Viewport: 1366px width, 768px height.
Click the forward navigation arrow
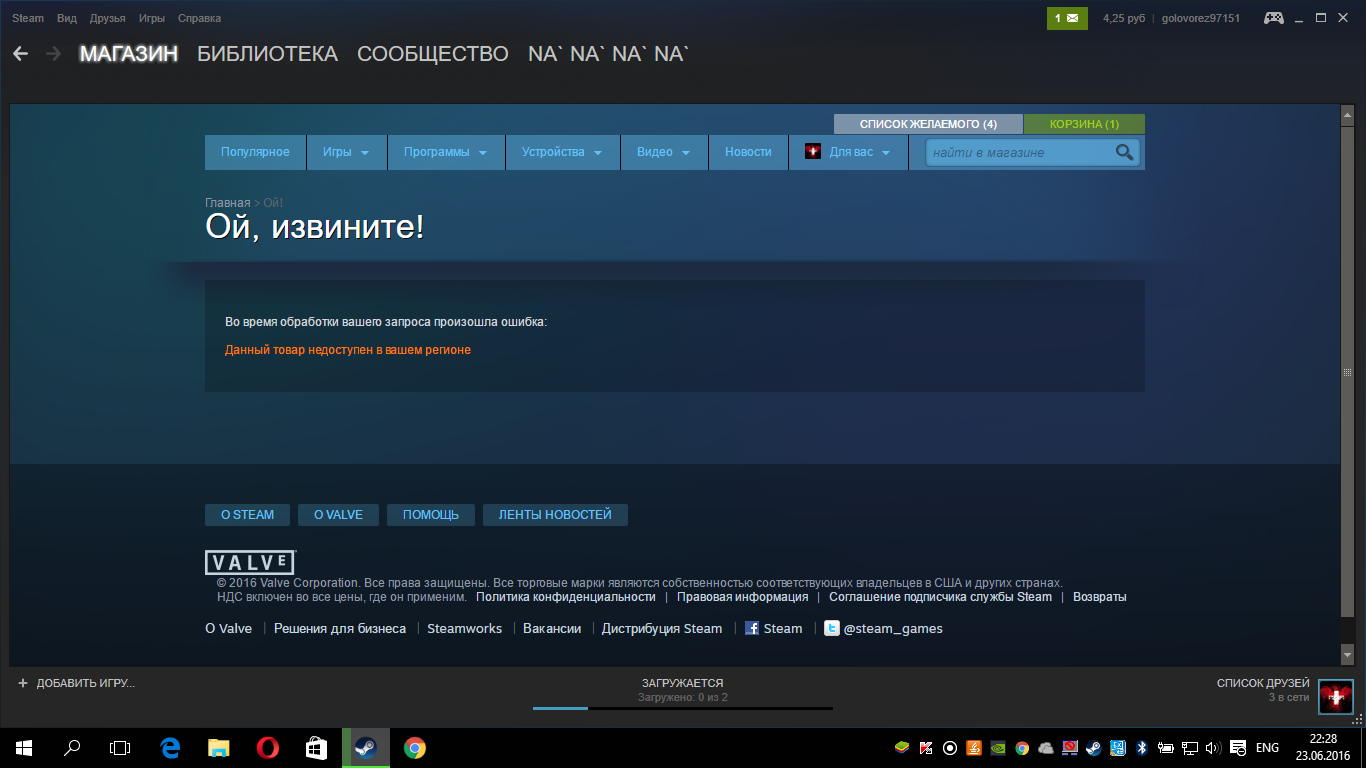53,54
